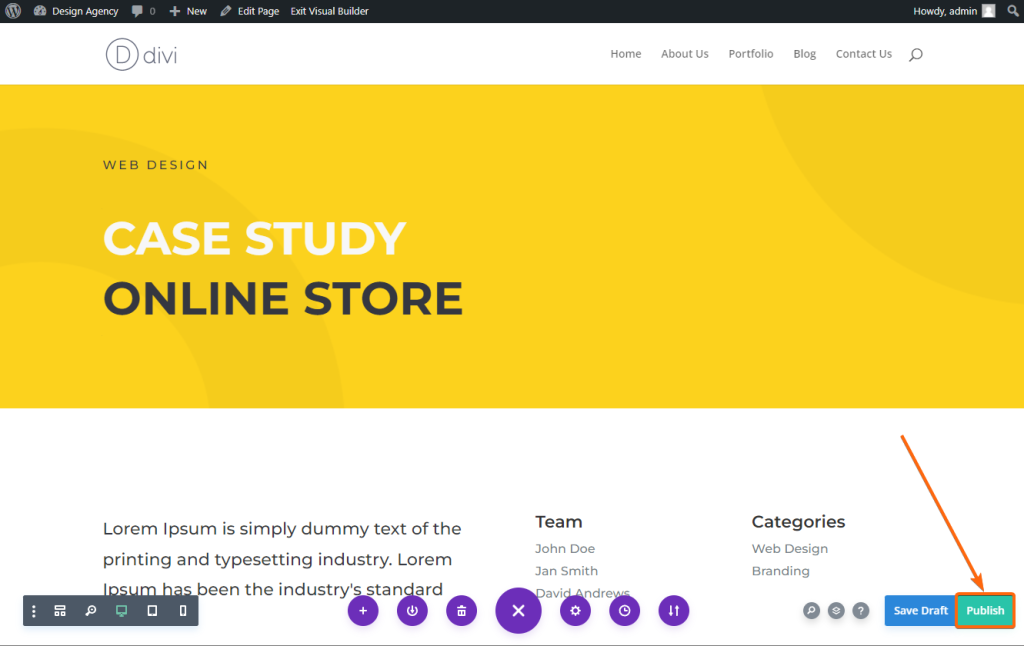The height and width of the screenshot is (646, 1024).
Task: Go to the Home page
Action: click(626, 54)
